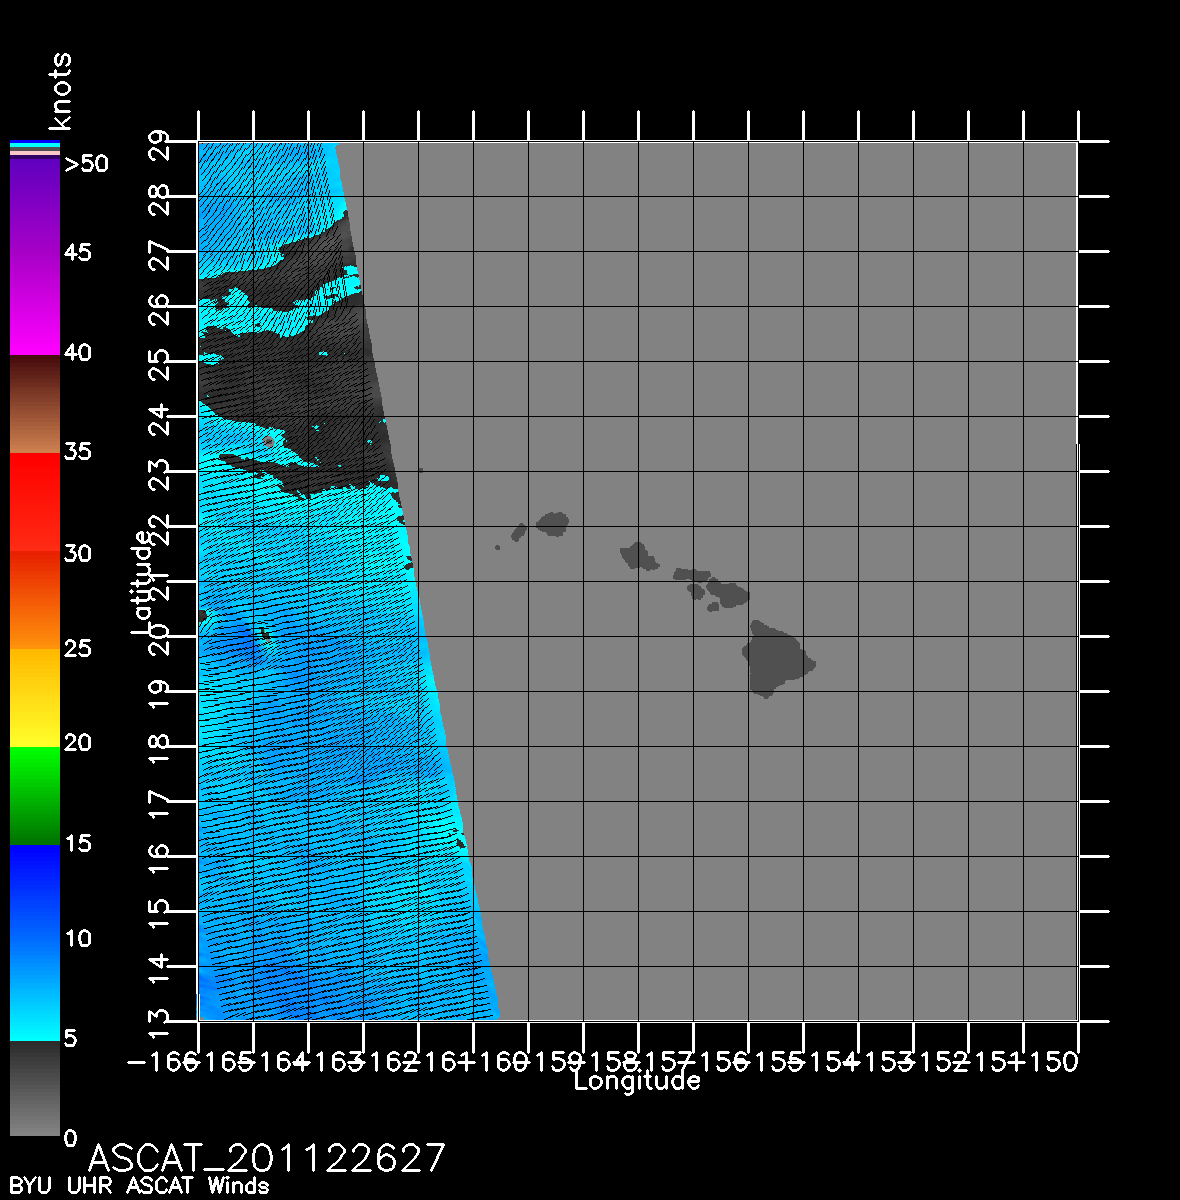Click the magenta 40-45 knots color band
Screen dimensions: 1180x1200
34,305
